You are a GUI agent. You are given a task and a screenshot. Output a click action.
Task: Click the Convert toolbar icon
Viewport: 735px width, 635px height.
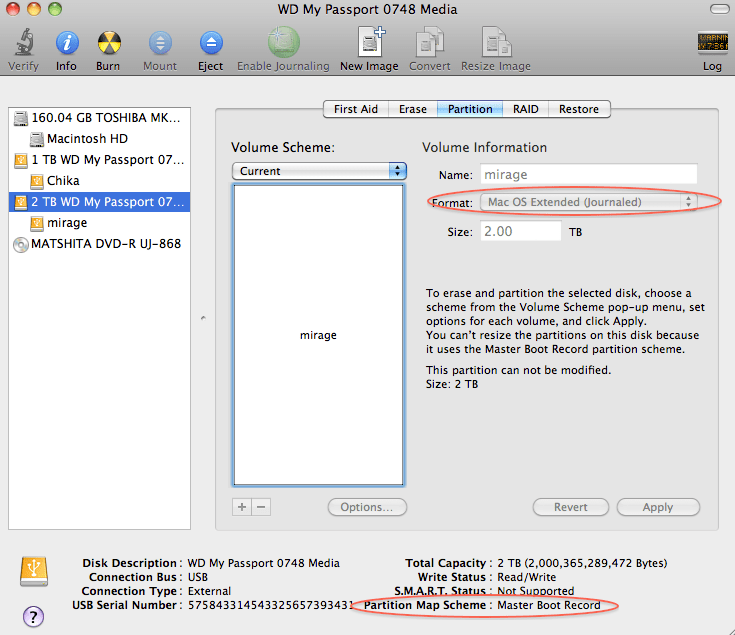point(429,42)
